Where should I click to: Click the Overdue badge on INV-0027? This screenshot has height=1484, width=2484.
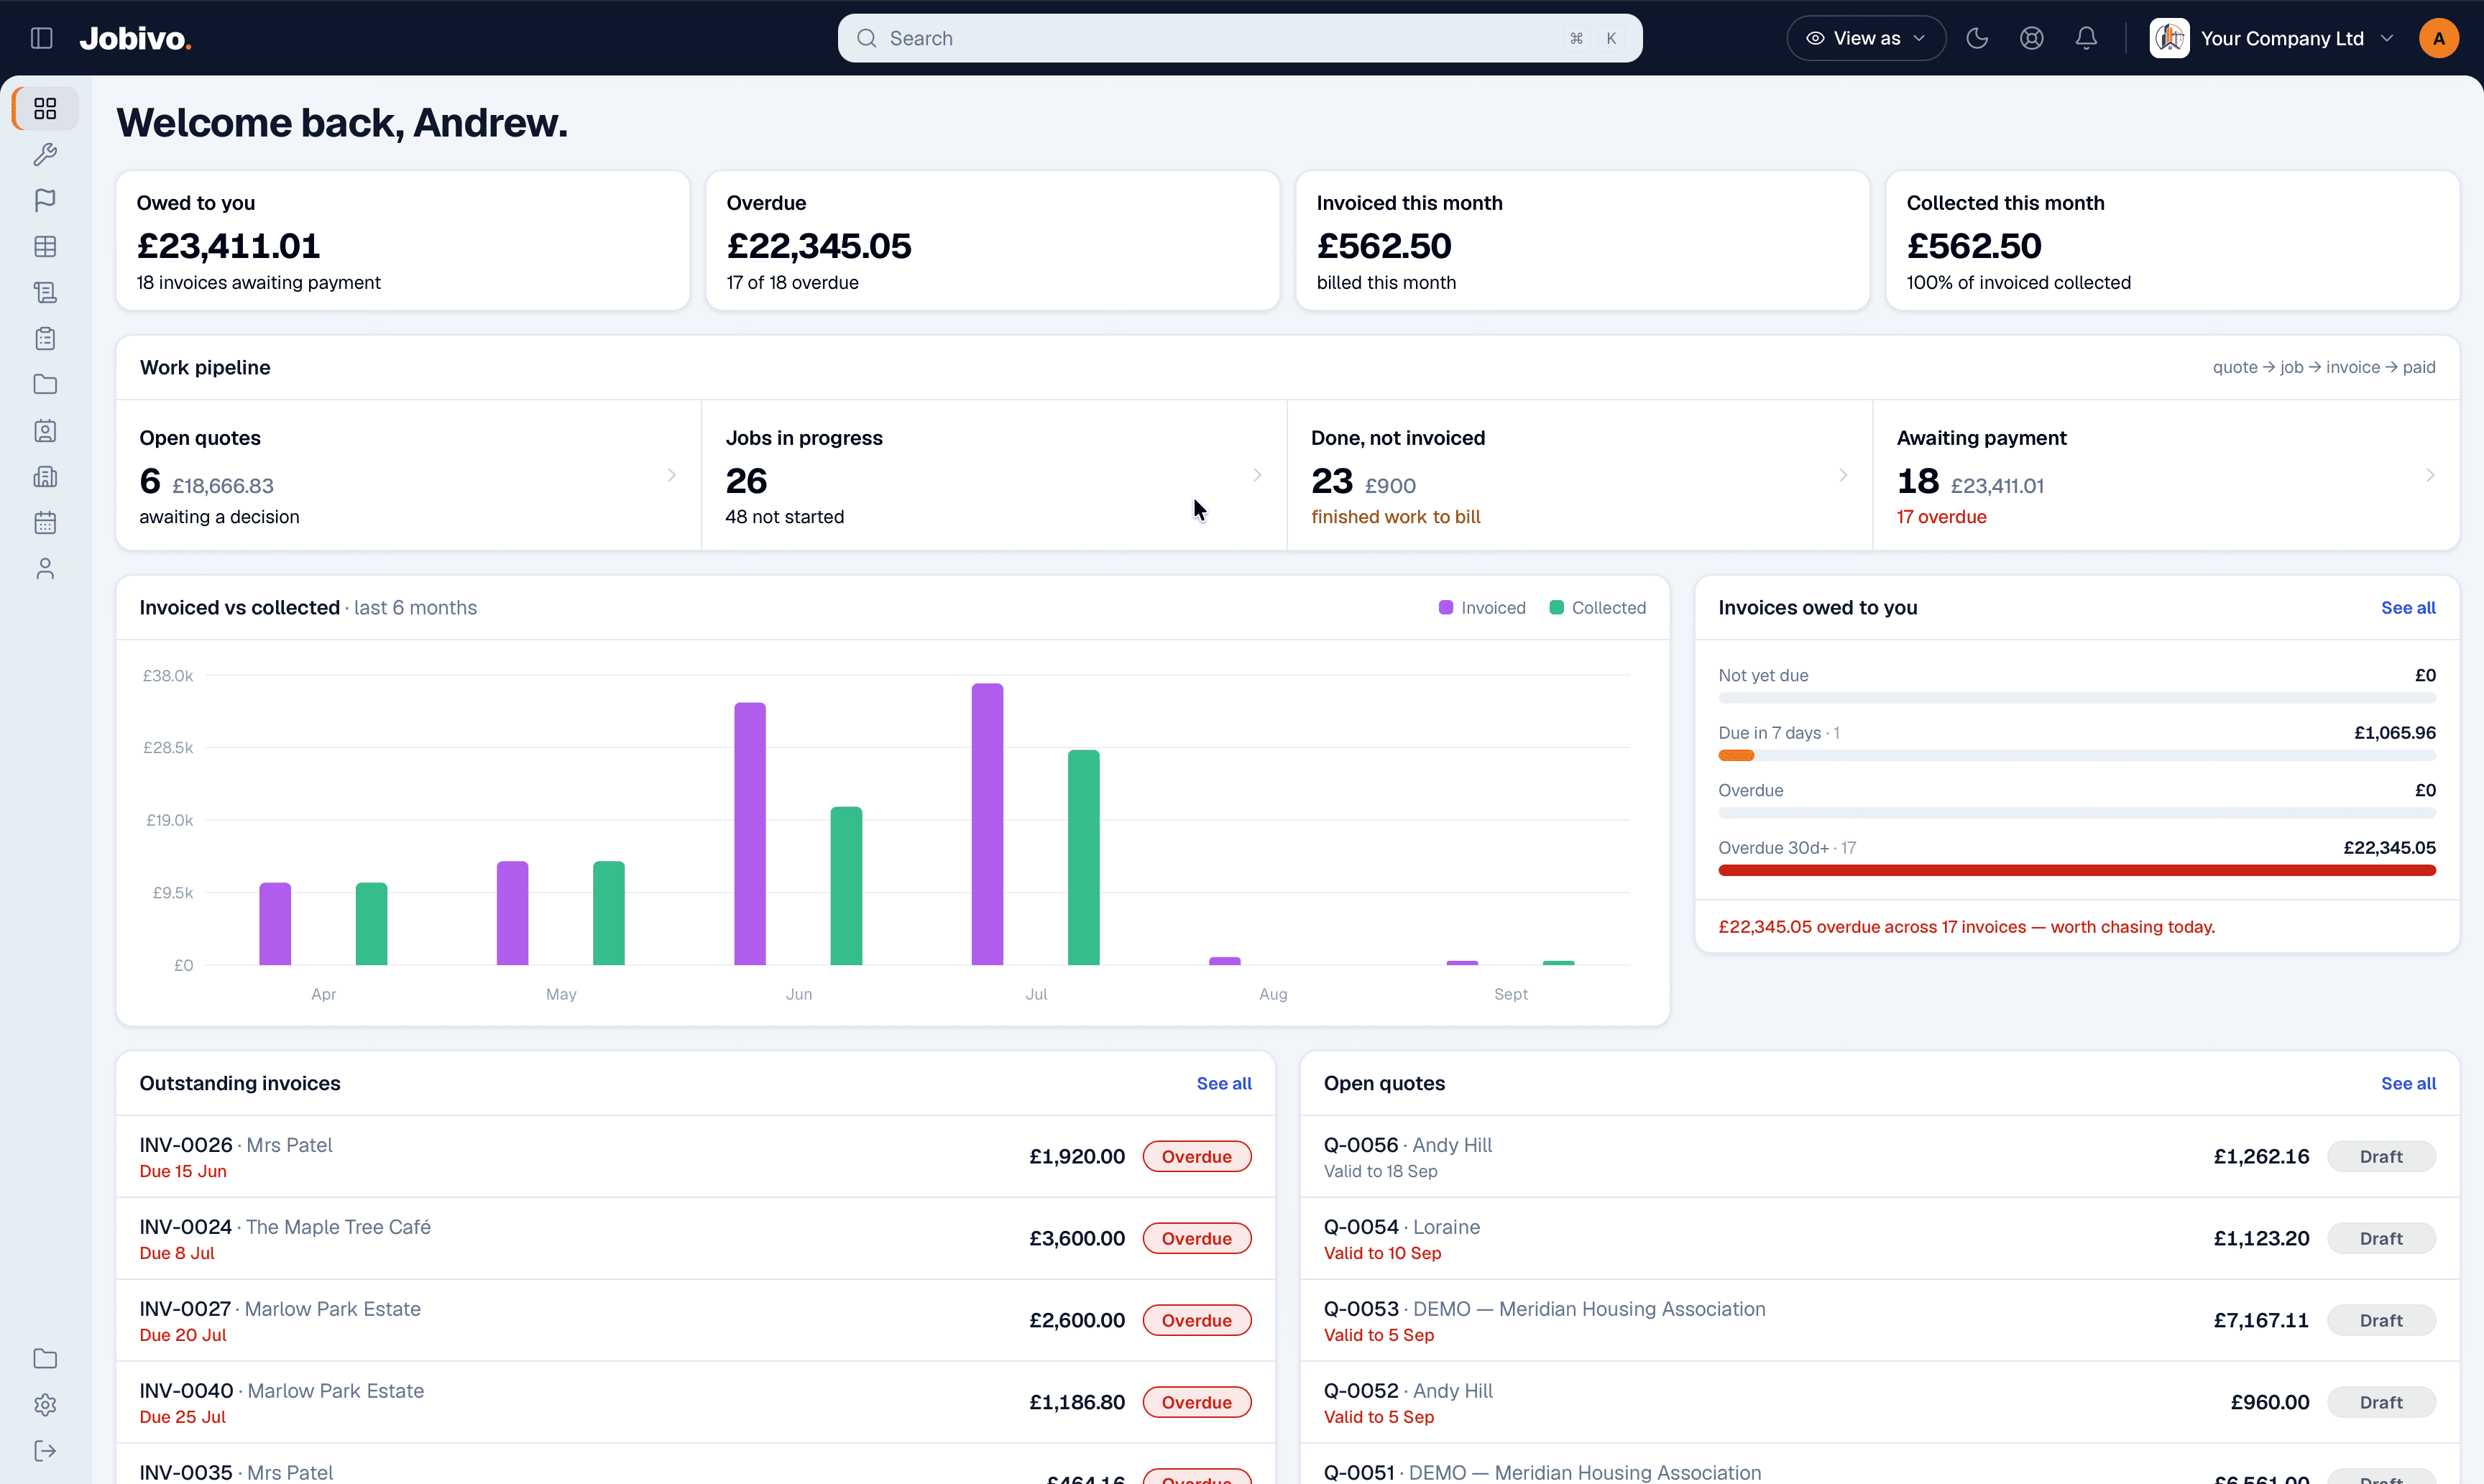(1196, 1320)
